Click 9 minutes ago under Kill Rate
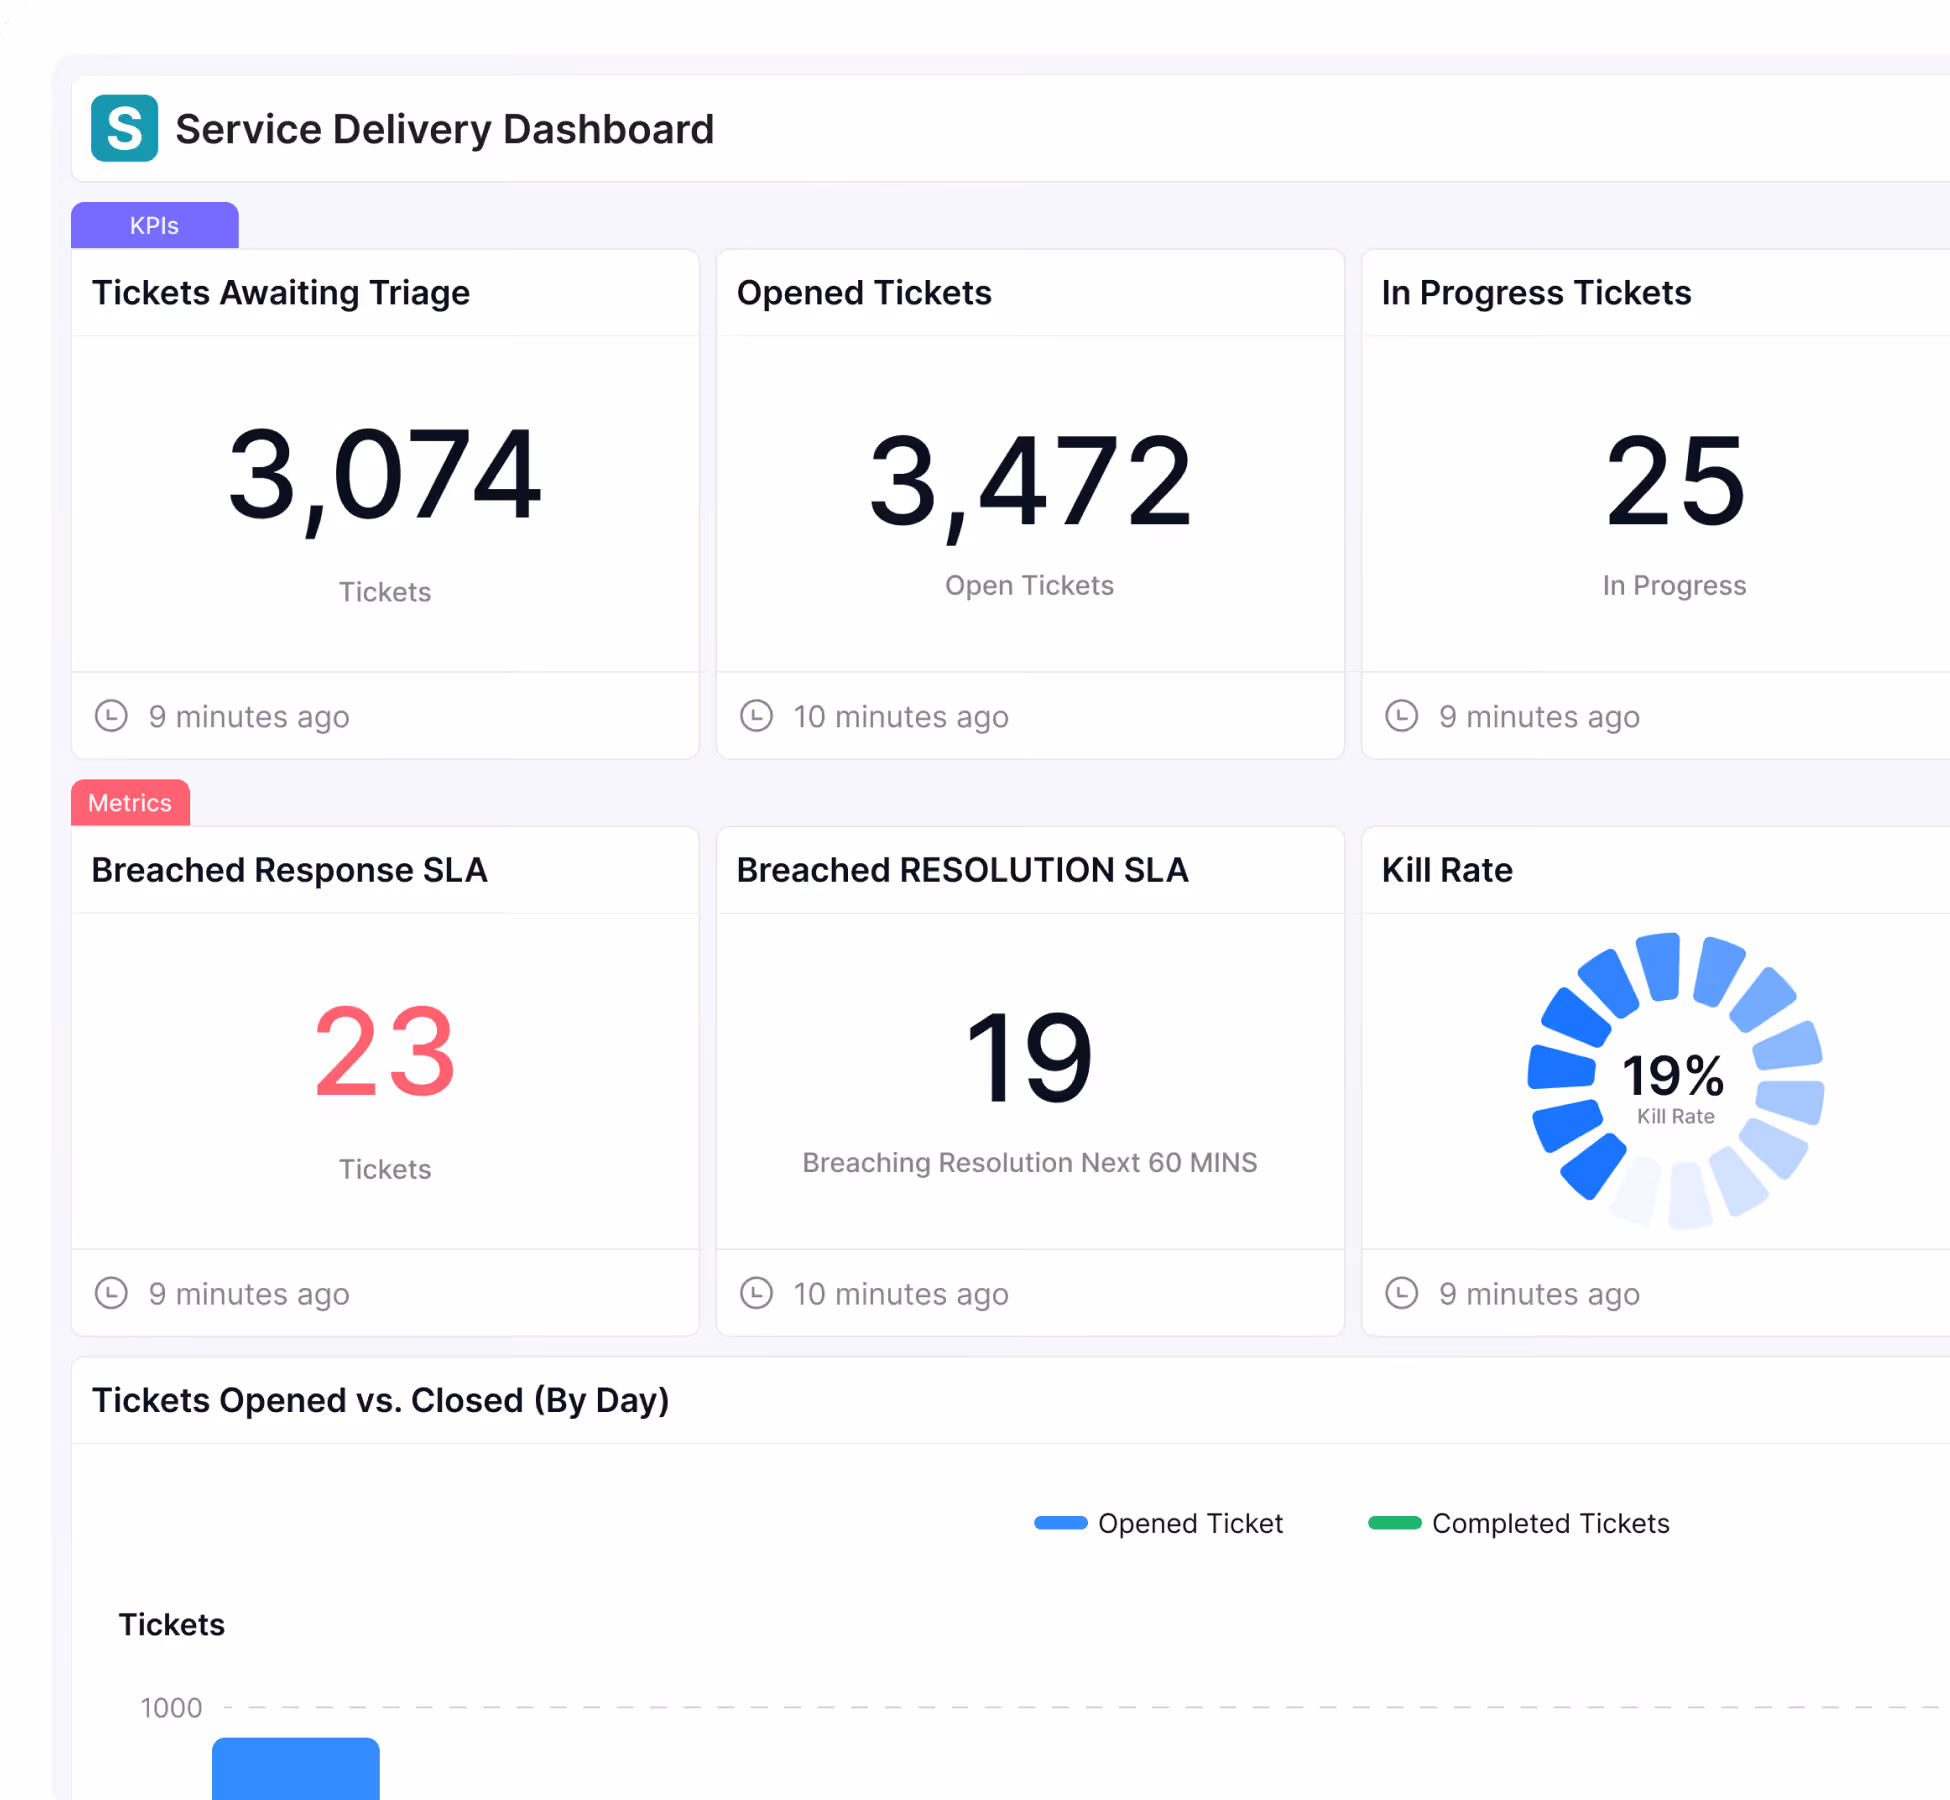 tap(1539, 1293)
